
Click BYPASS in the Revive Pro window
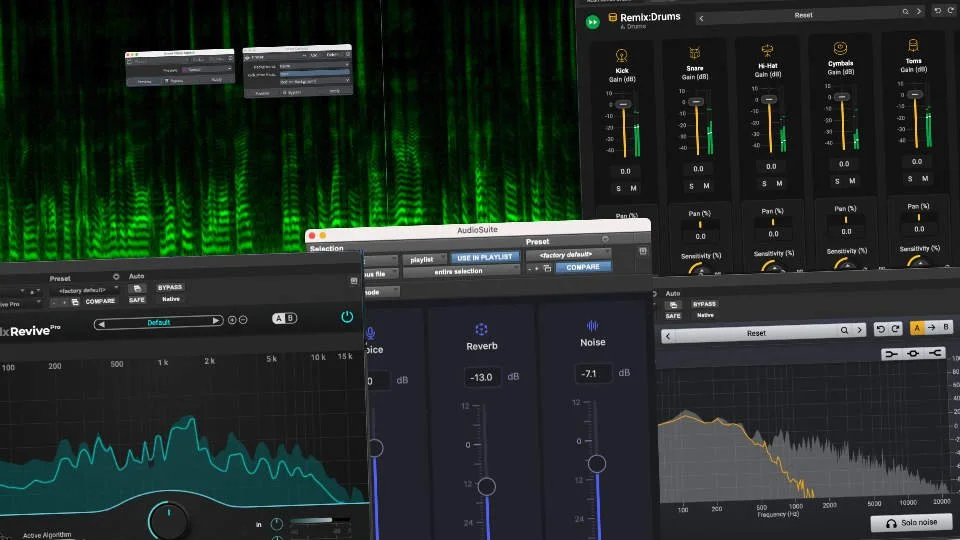(170, 287)
